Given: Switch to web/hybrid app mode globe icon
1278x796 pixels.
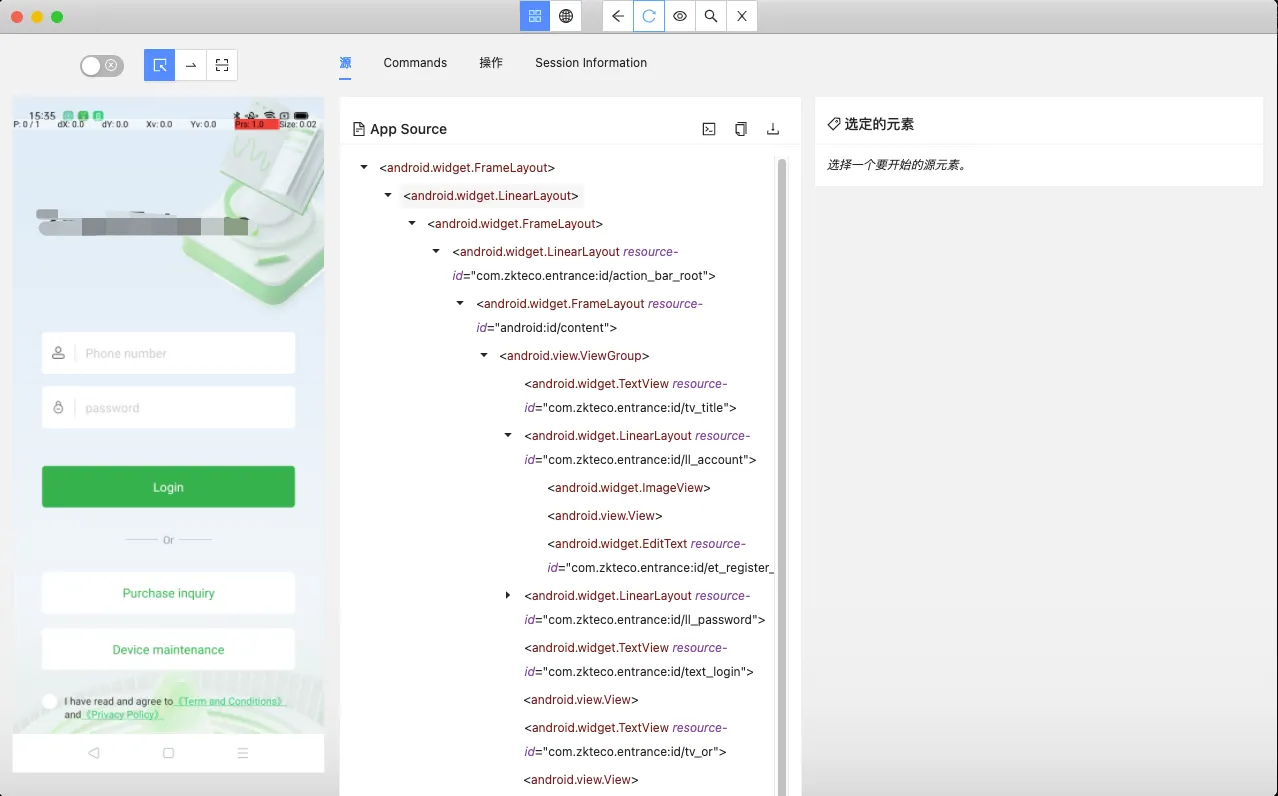Looking at the screenshot, I should tap(566, 16).
